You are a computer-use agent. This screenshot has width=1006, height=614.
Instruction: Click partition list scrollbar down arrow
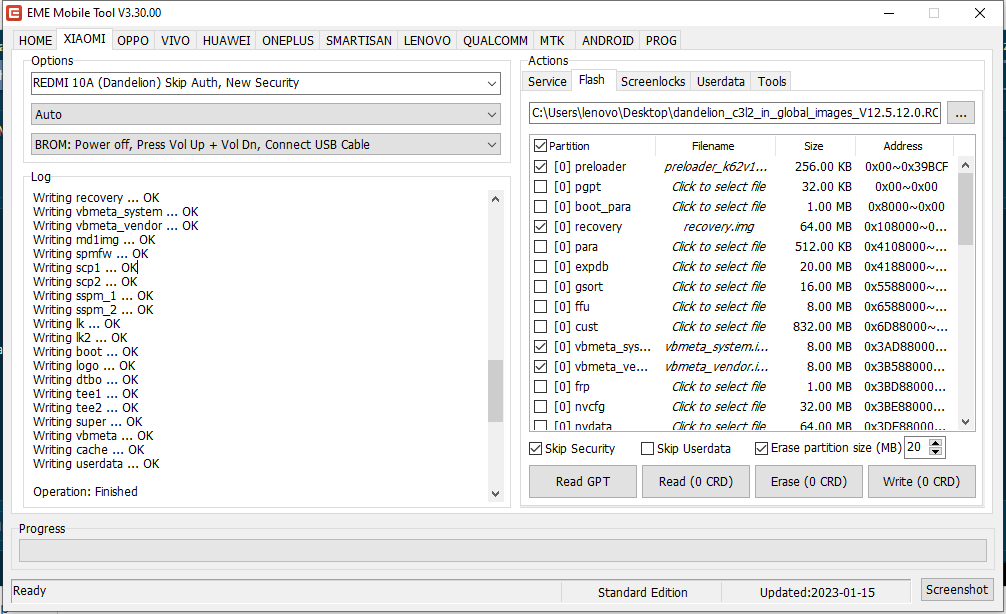click(966, 422)
